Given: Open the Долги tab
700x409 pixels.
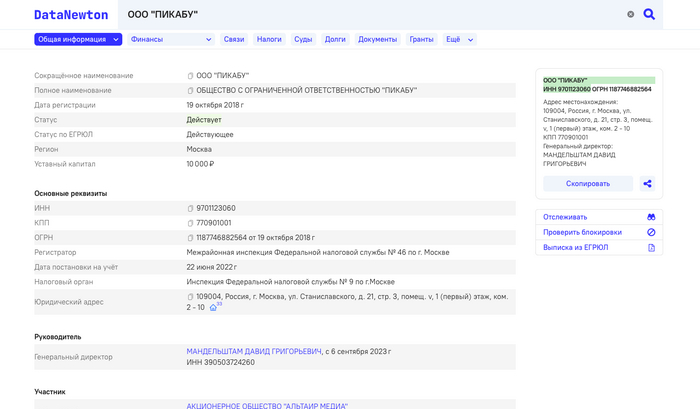Looking at the screenshot, I should [x=335, y=39].
